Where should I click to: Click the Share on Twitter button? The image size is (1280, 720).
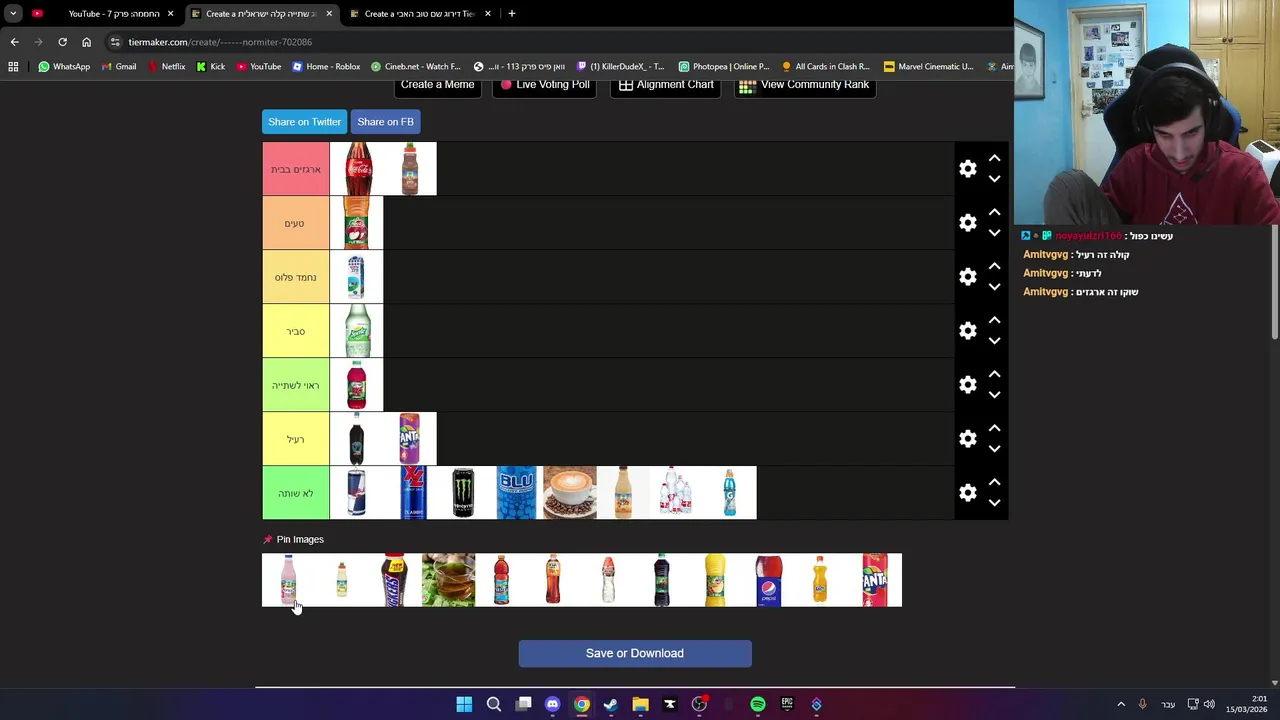point(304,122)
